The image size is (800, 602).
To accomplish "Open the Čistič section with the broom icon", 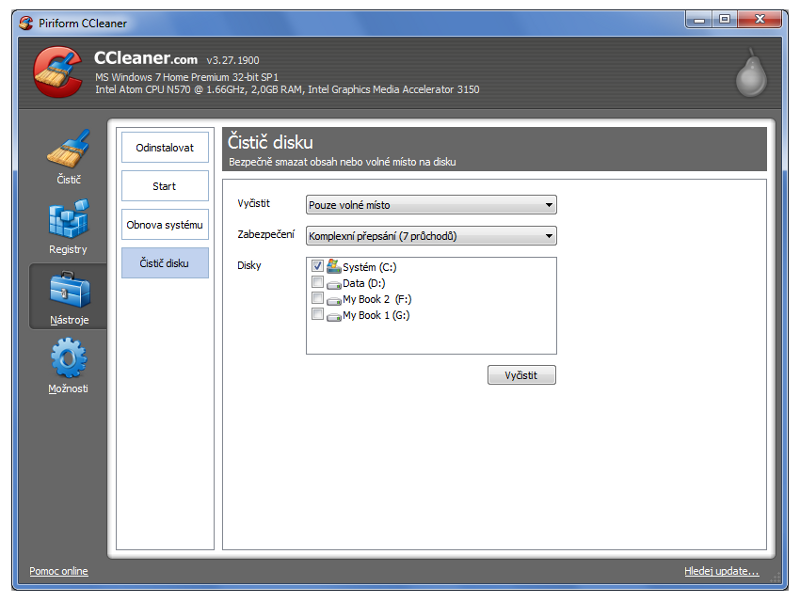I will coord(68,152).
